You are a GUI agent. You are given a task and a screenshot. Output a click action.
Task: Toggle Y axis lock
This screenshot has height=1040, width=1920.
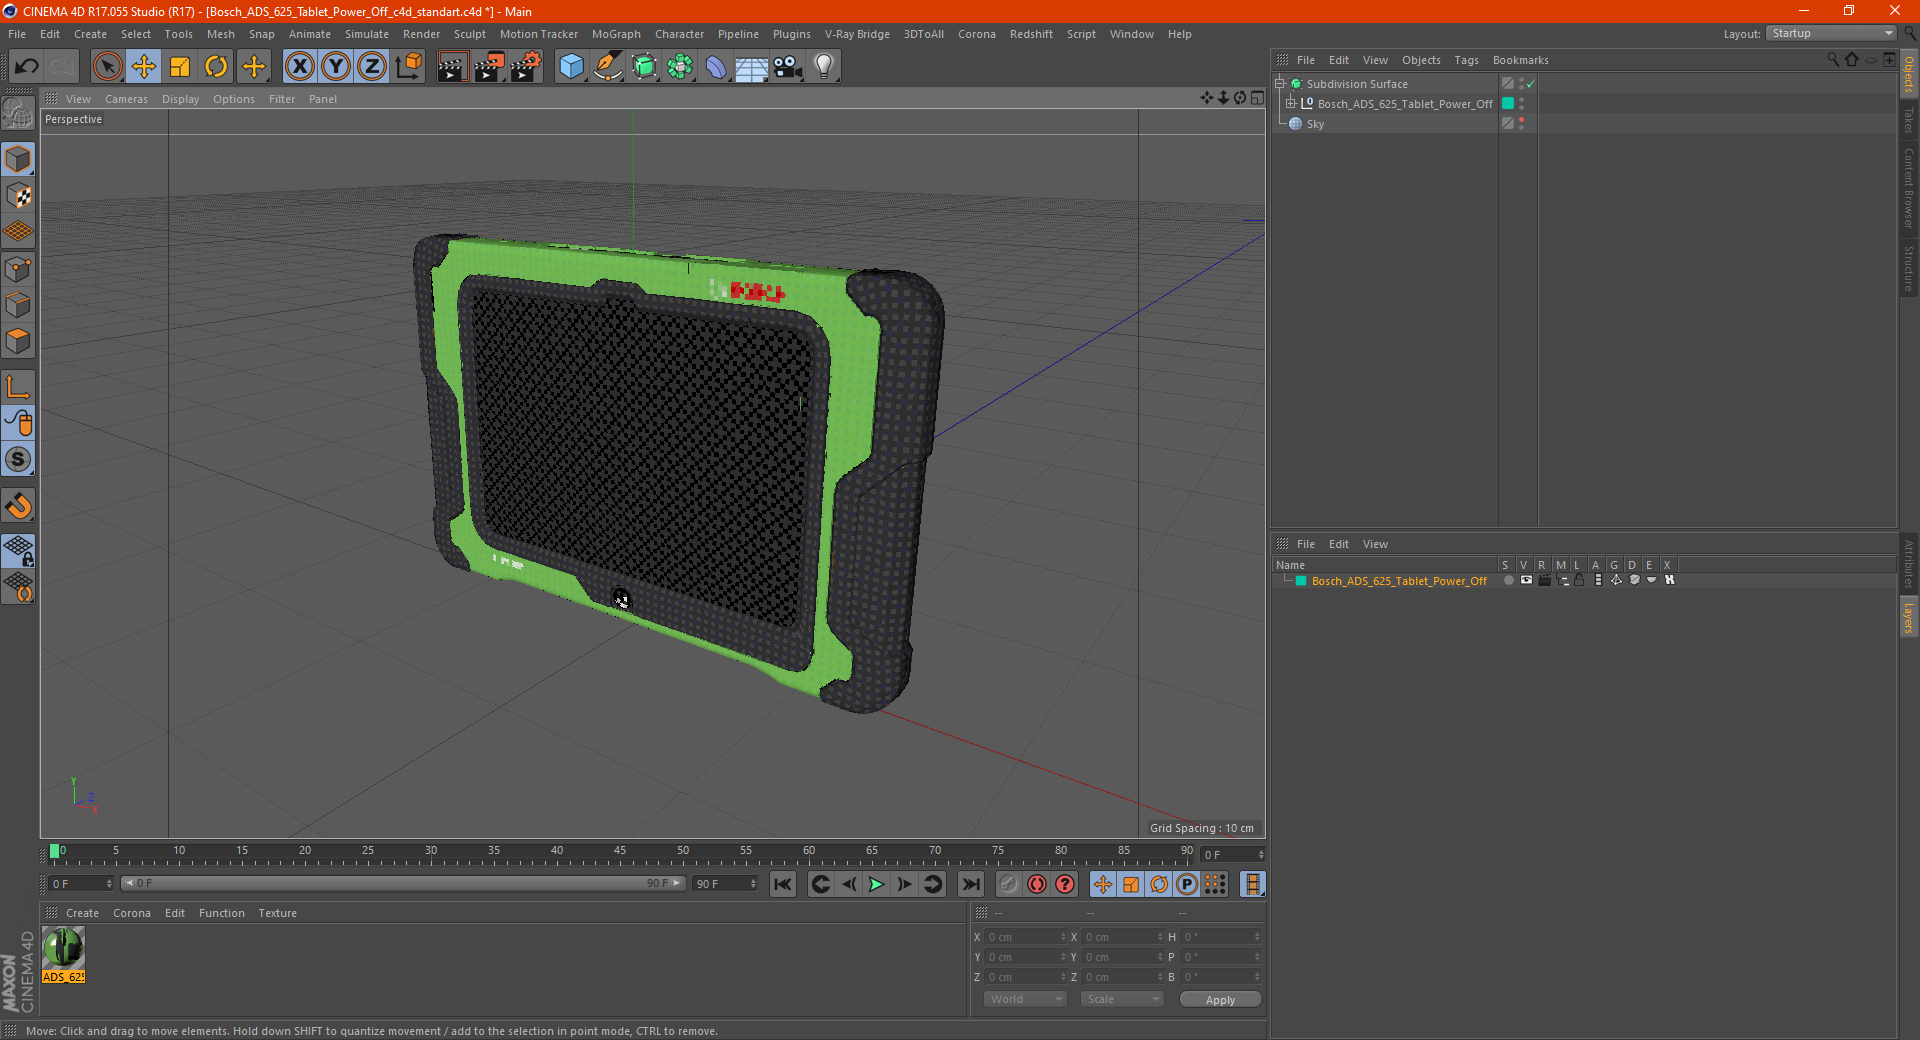coord(336,67)
